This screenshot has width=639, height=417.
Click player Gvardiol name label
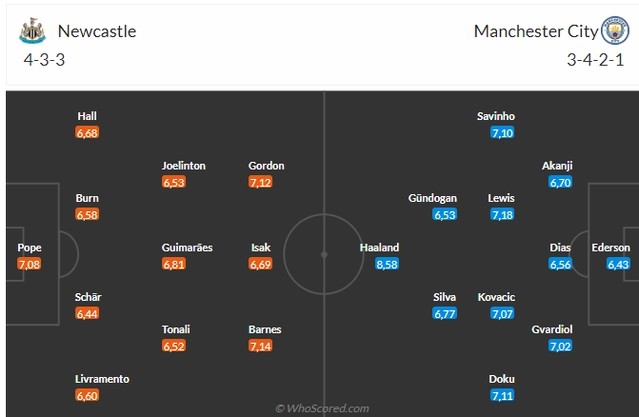coord(552,329)
